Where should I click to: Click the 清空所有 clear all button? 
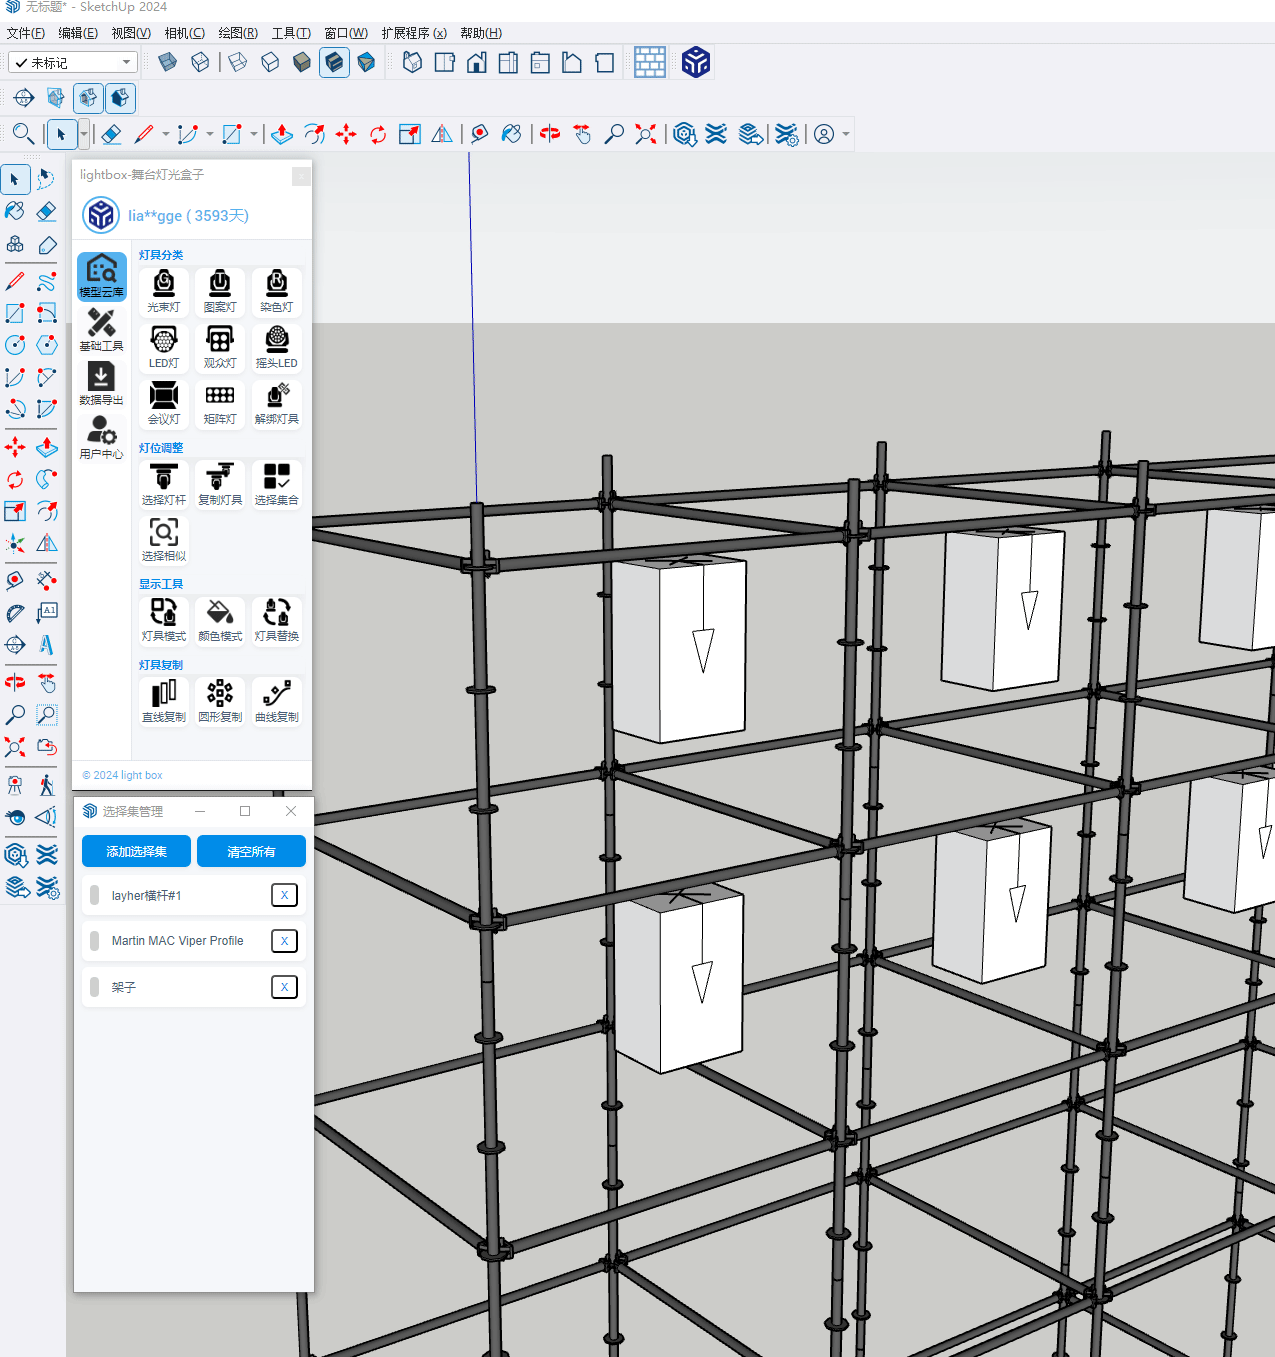251,852
